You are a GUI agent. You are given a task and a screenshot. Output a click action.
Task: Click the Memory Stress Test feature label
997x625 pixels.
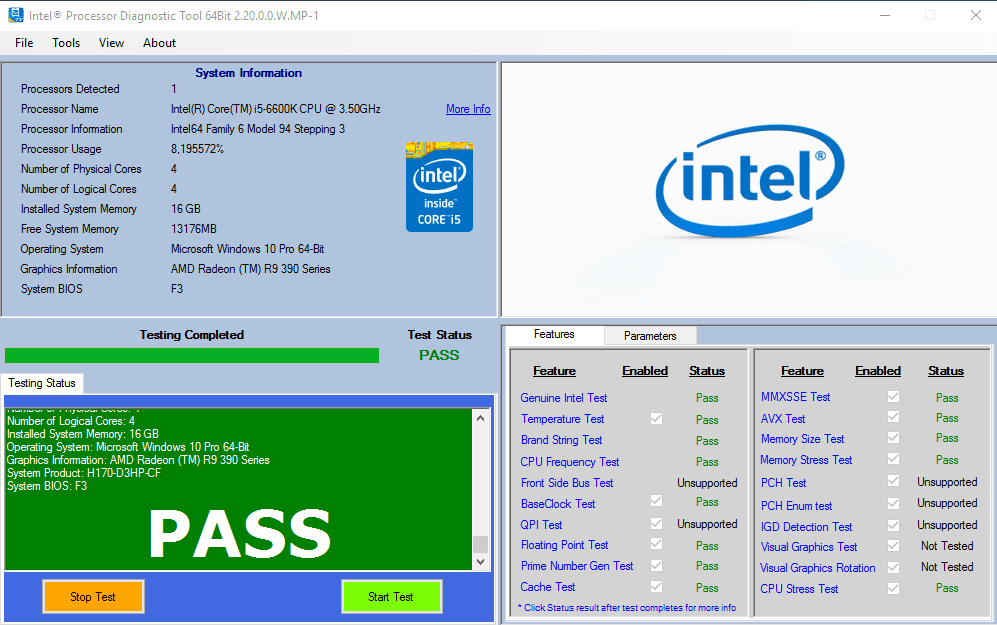[806, 460]
